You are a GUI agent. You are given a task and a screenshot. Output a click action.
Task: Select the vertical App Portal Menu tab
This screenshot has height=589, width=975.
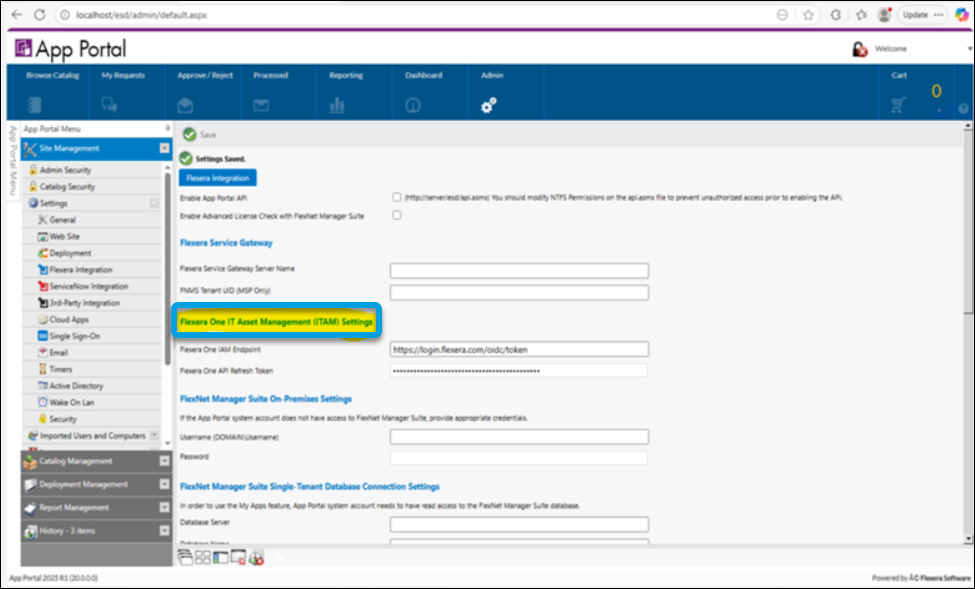(12, 160)
